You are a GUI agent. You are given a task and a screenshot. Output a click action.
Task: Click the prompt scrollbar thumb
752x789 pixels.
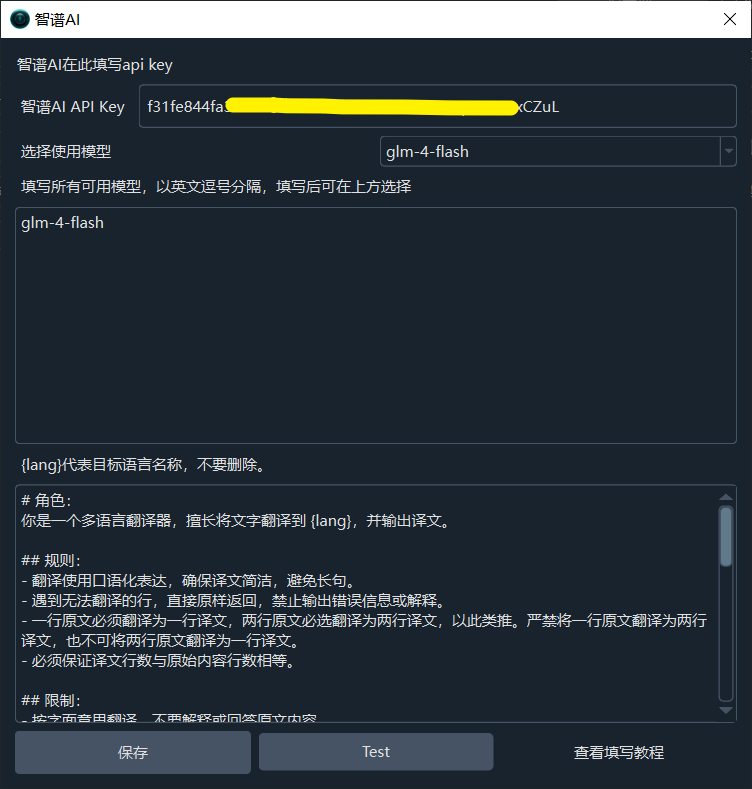point(726,536)
